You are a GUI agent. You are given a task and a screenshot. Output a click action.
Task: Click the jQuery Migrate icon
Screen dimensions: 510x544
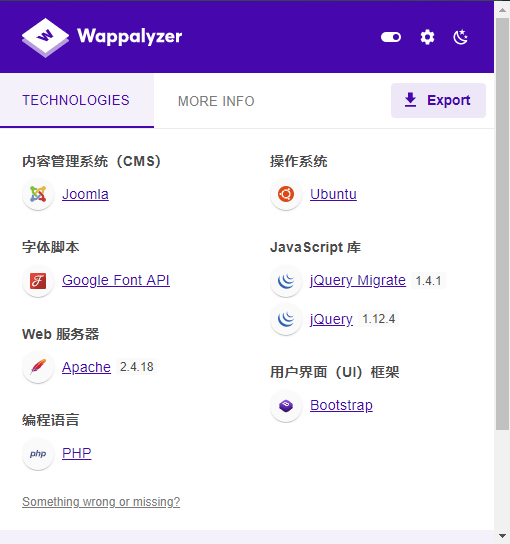286,281
